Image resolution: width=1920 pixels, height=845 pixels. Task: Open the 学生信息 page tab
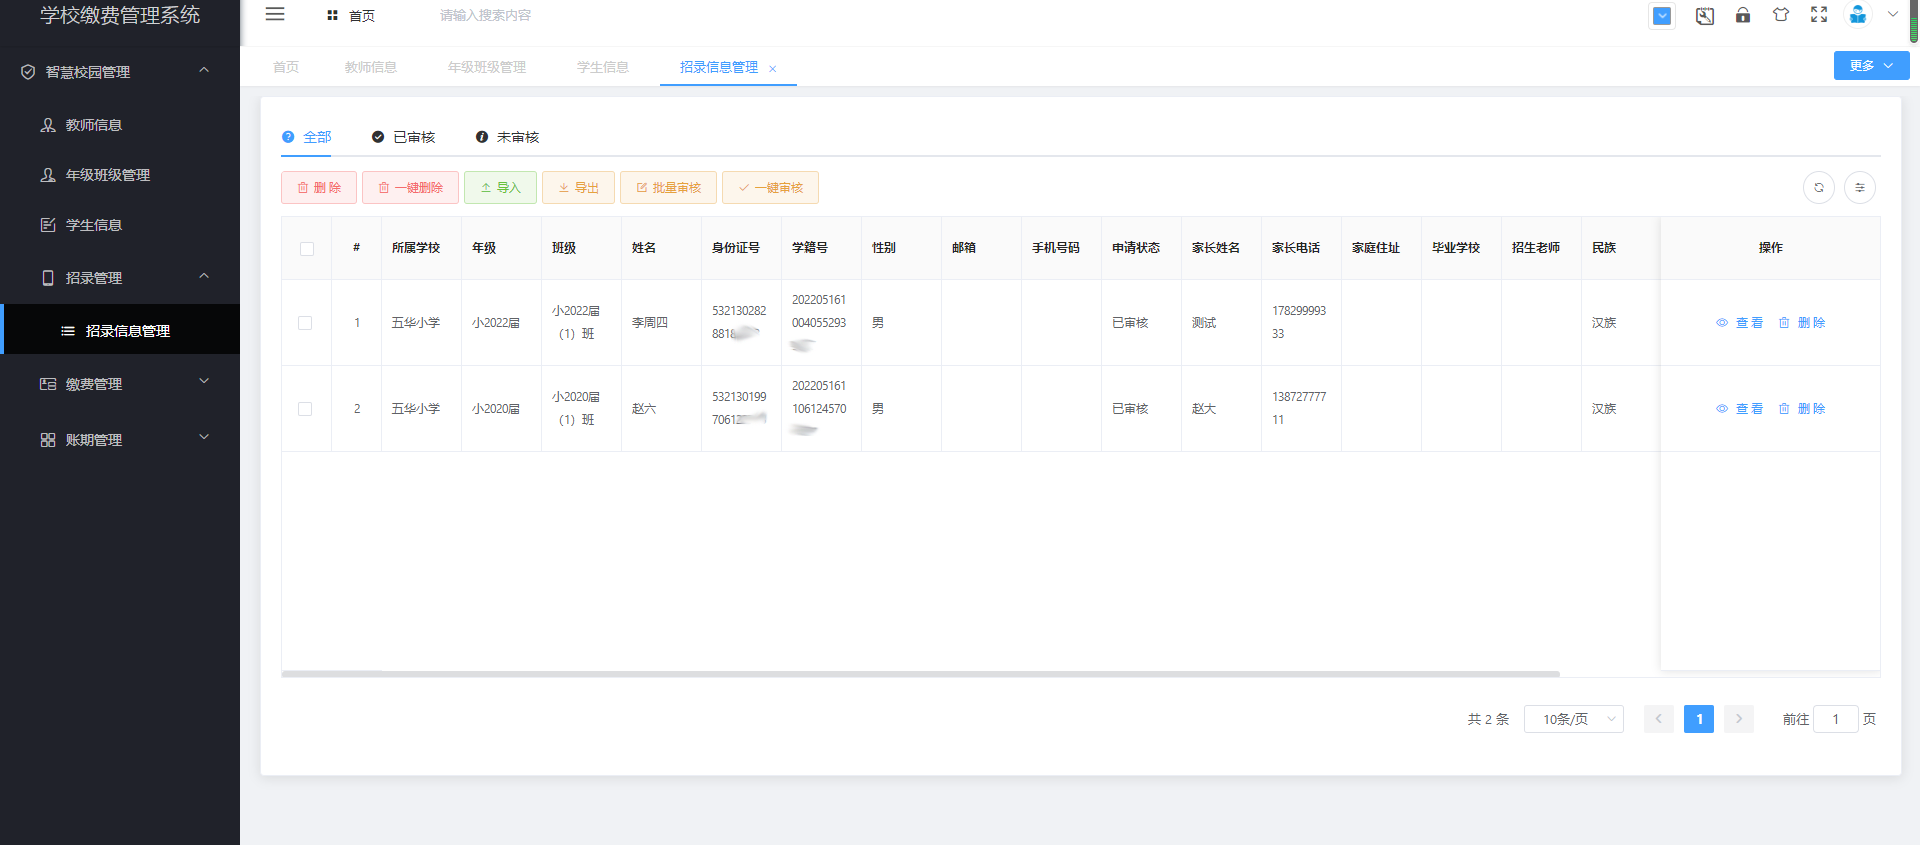coord(603,67)
